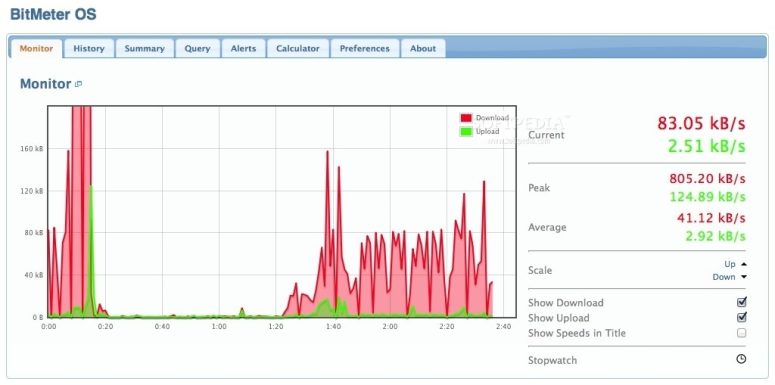Image resolution: width=775 pixels, height=385 pixels.
Task: Switch to the History tab
Action: 89,48
